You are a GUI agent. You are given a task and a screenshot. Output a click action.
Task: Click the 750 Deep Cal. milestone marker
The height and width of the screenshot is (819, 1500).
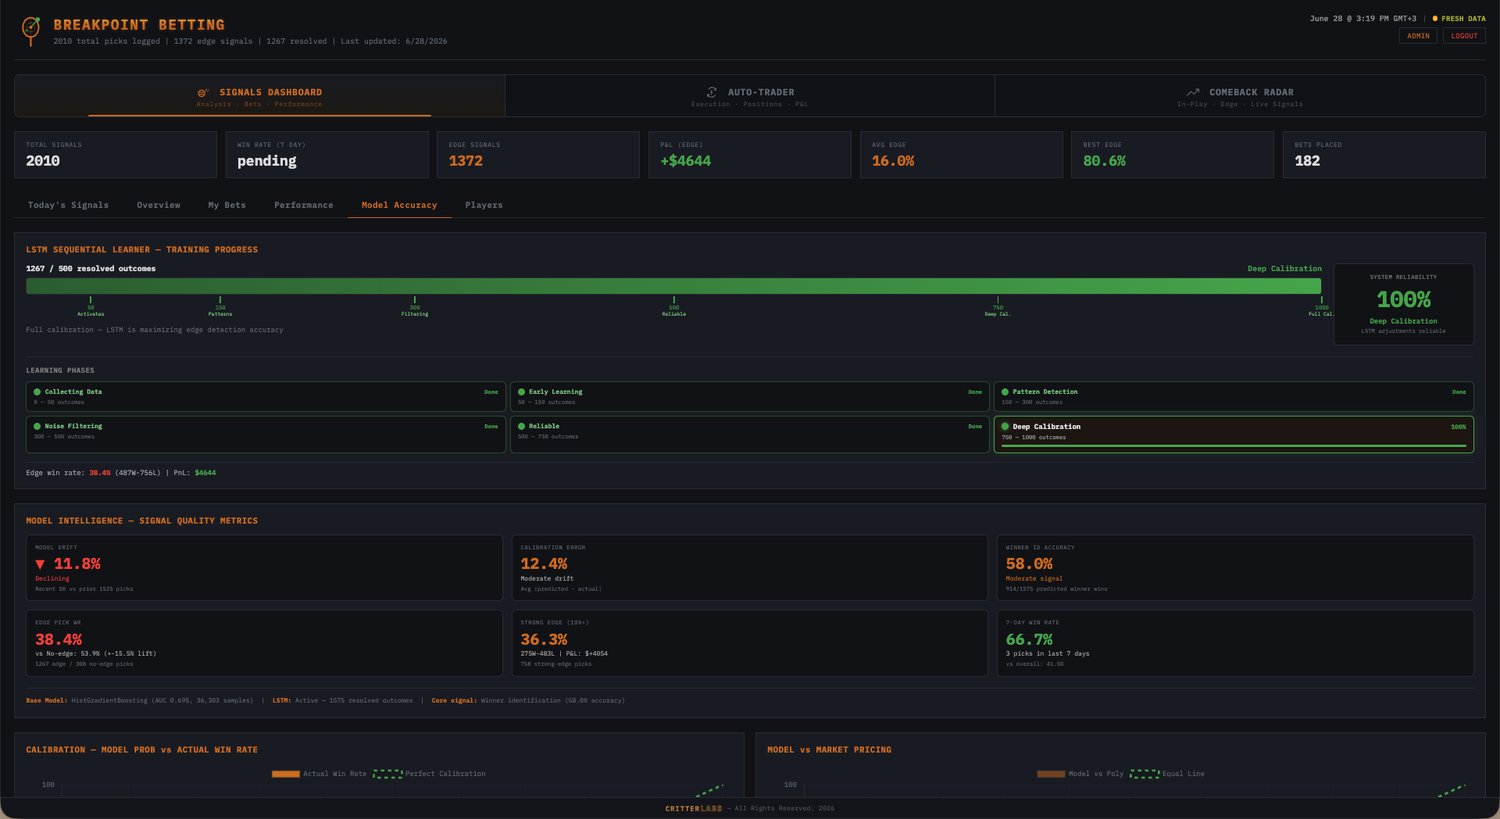(x=997, y=306)
